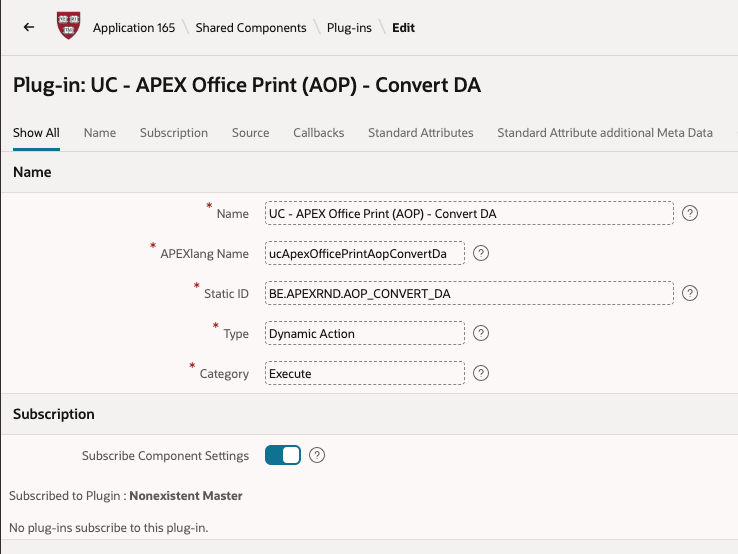Image resolution: width=738 pixels, height=554 pixels.
Task: Switch to the Name tab
Action: [x=100, y=133]
